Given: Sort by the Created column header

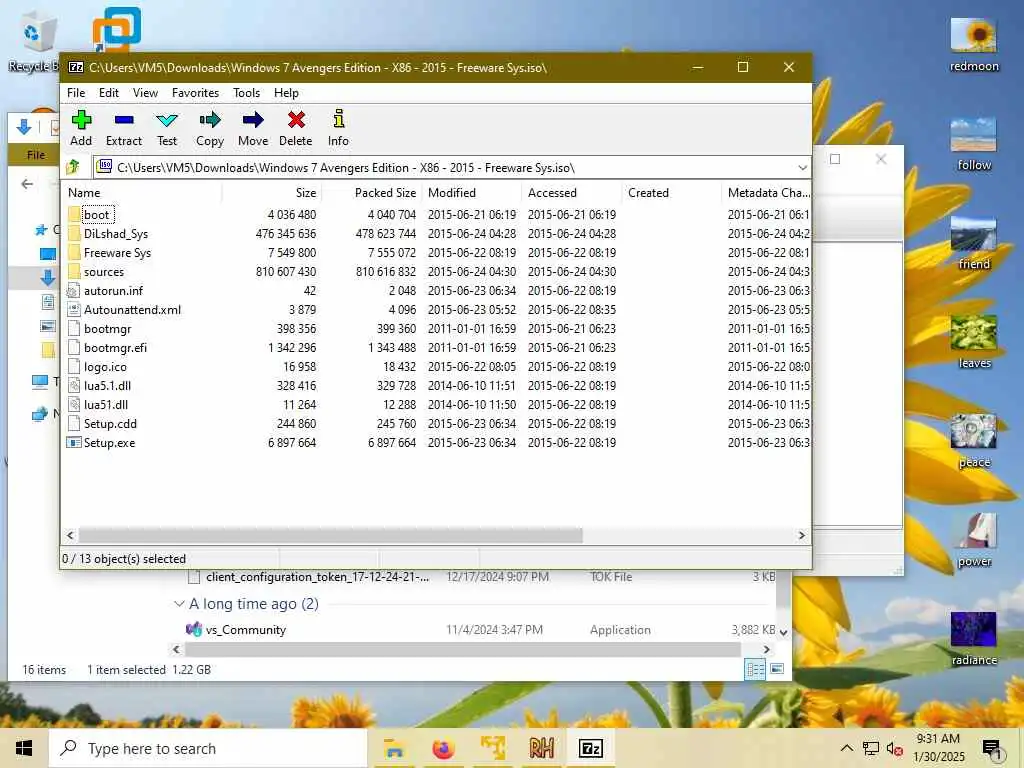Looking at the screenshot, I should pos(671,193).
